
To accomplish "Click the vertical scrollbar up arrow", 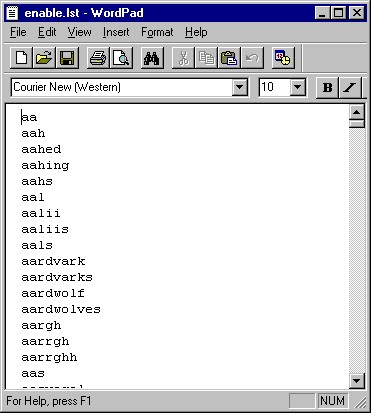I will 357,112.
